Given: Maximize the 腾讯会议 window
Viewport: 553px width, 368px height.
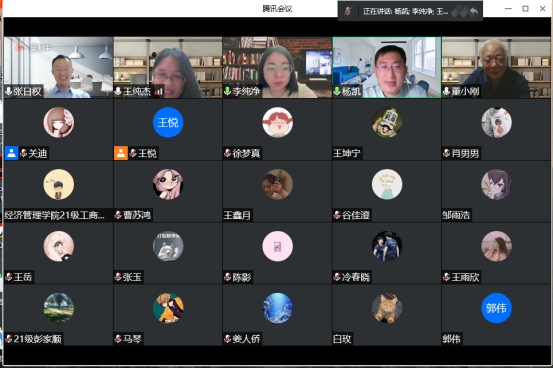Looking at the screenshot, I should 525,9.
